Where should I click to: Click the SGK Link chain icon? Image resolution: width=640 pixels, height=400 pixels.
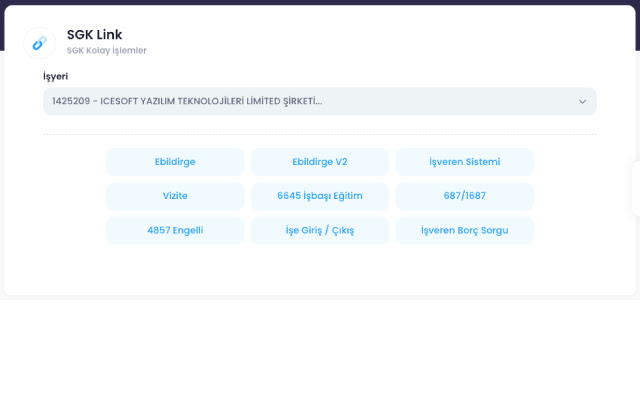click(39, 43)
